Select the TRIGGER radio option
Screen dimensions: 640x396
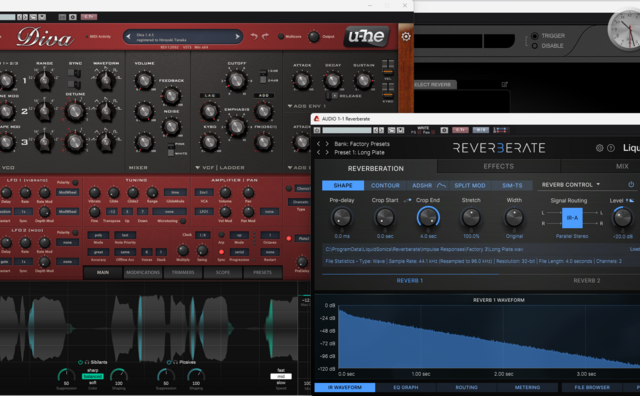[x=534, y=36]
